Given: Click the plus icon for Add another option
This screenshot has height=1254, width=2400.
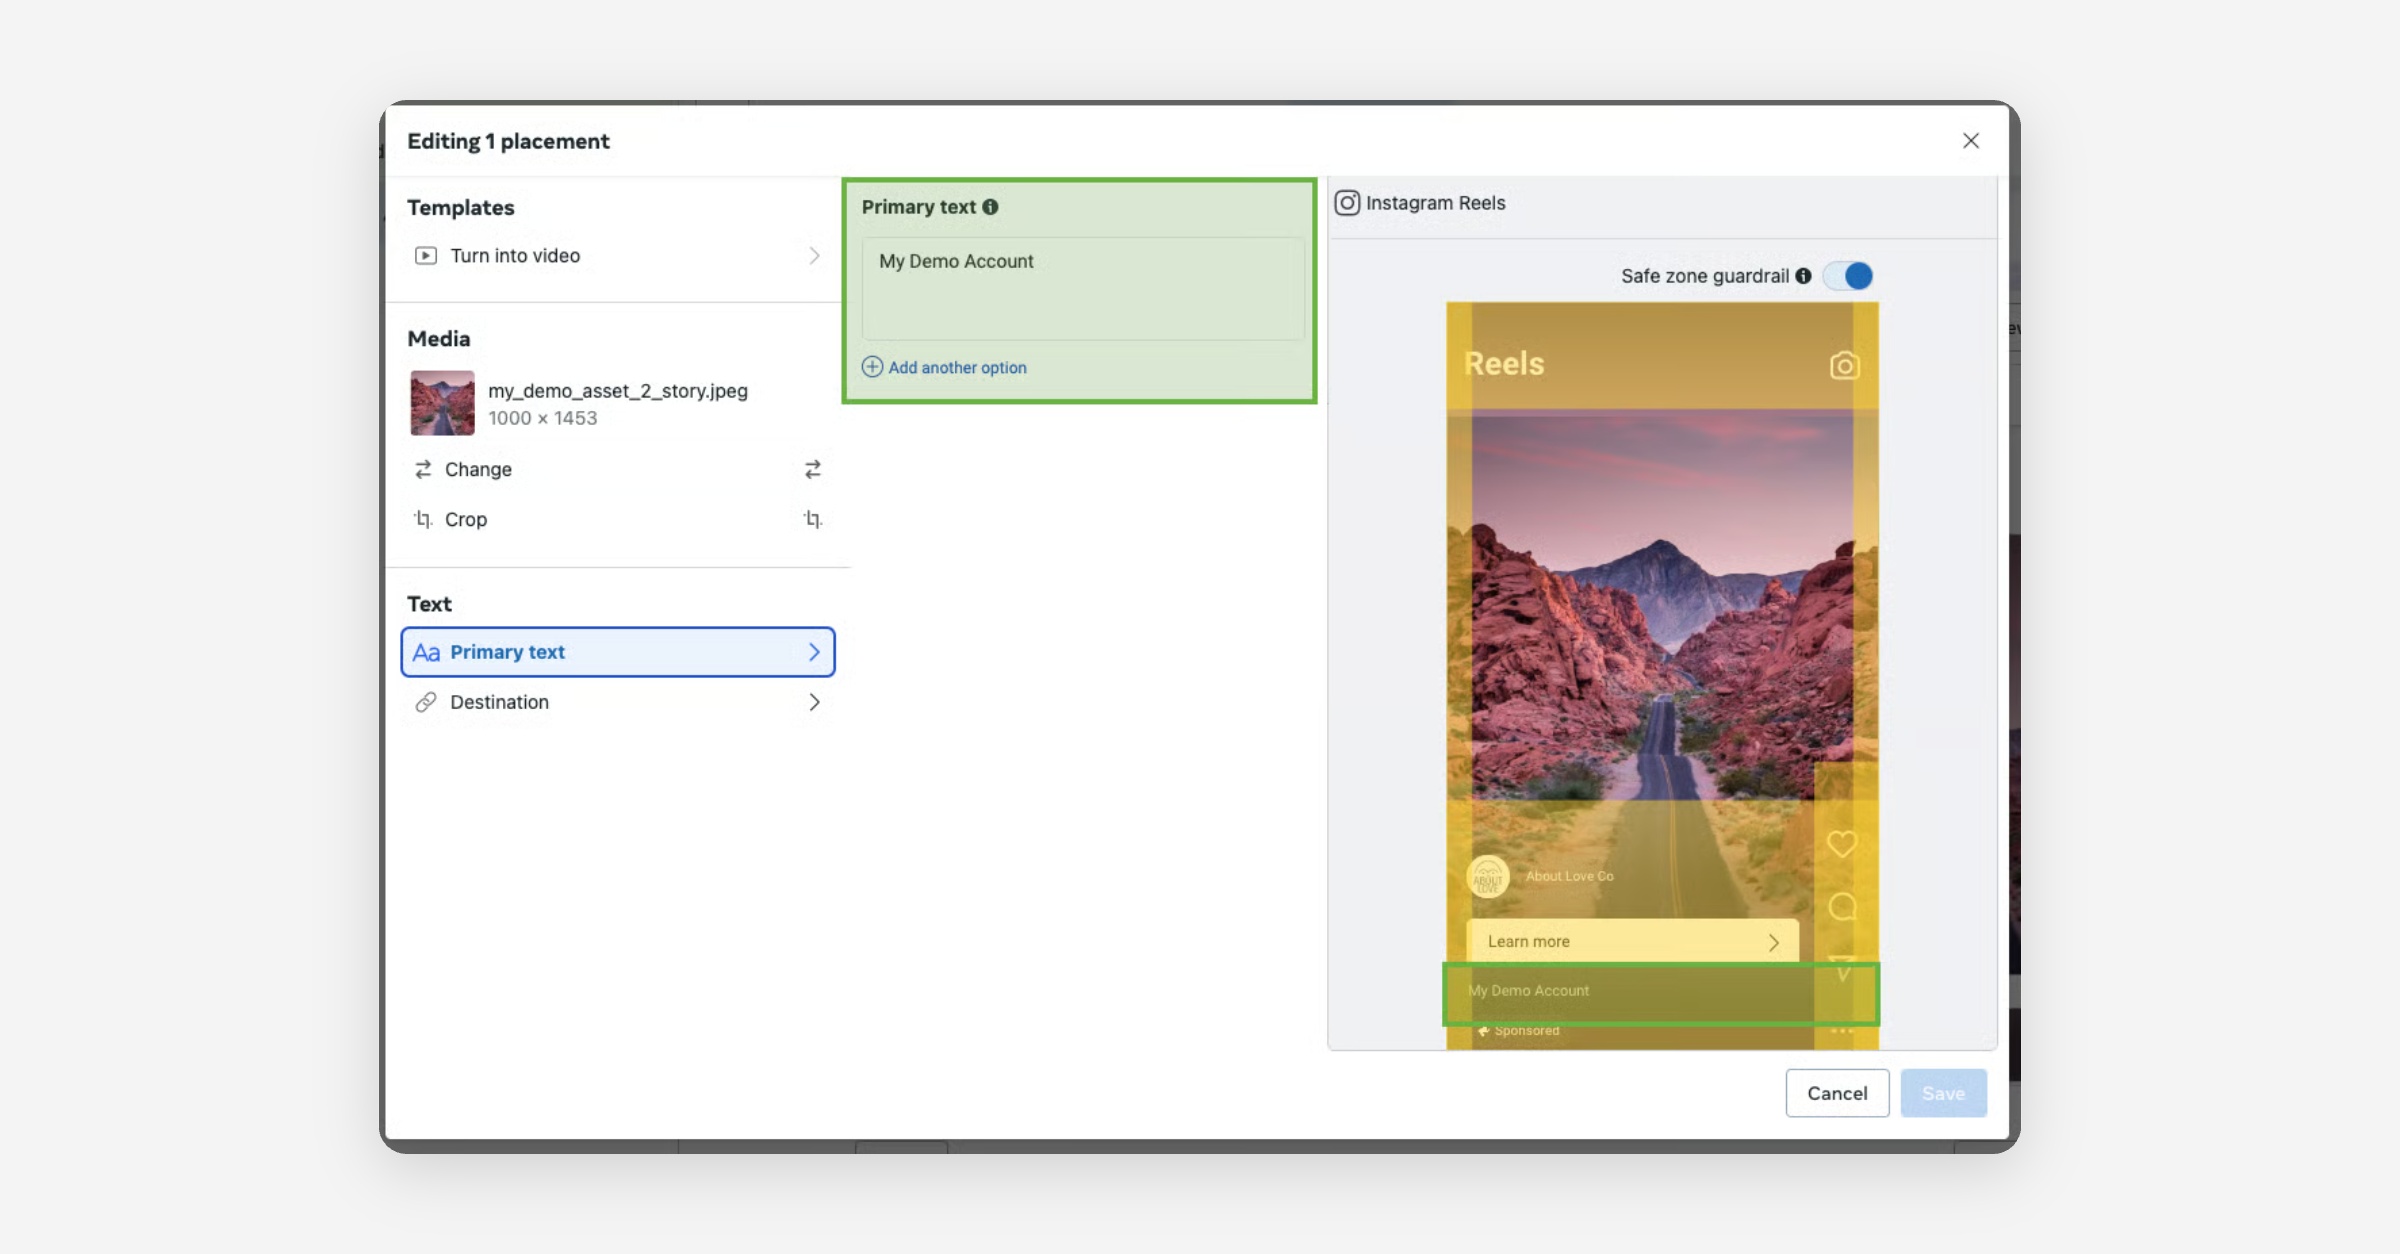Looking at the screenshot, I should [872, 367].
